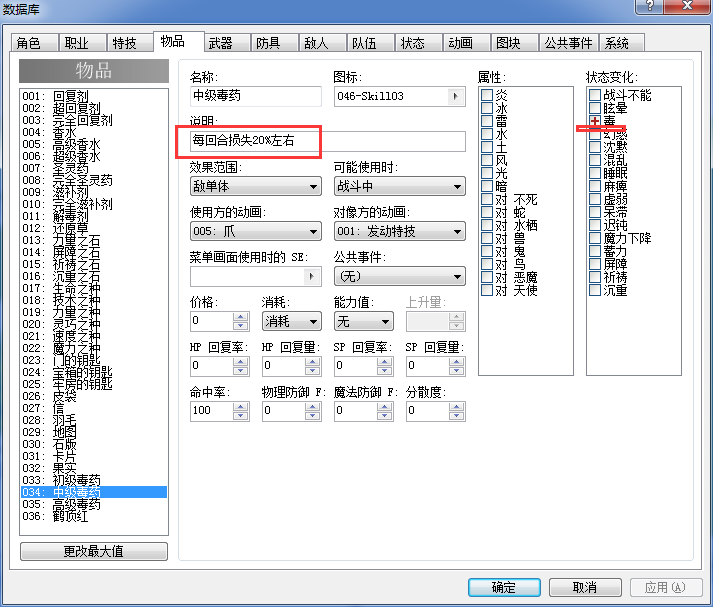This screenshot has width=713, height=607.
Task: Toggle the 对 天使 element checkbox
Action: [487, 290]
